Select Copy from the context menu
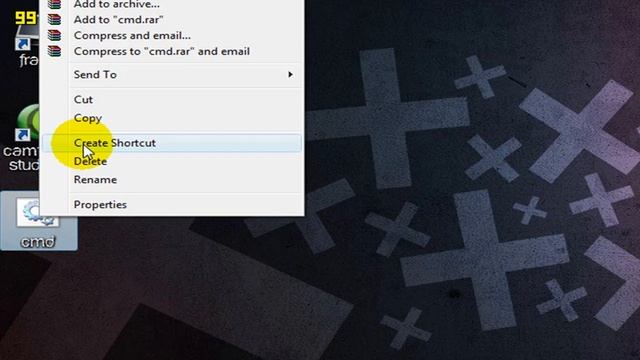640x360 pixels. coord(172,118)
